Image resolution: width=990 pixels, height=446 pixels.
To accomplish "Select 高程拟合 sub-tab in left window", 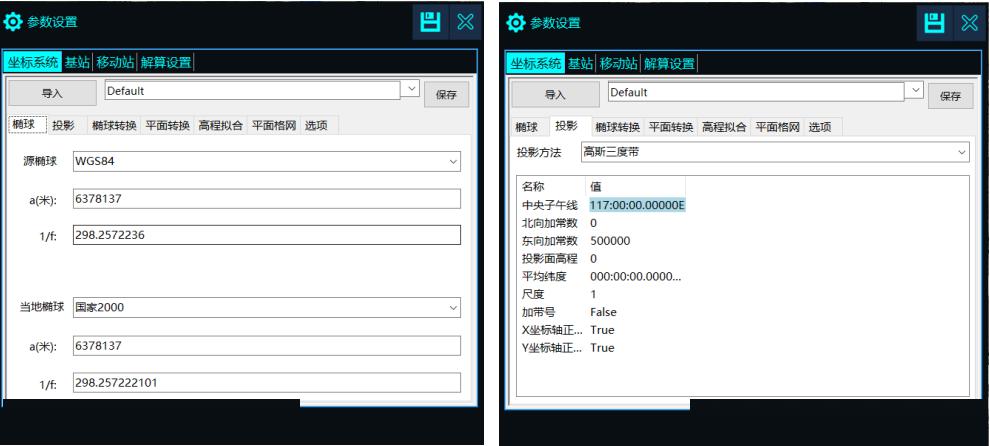I will [x=220, y=126].
